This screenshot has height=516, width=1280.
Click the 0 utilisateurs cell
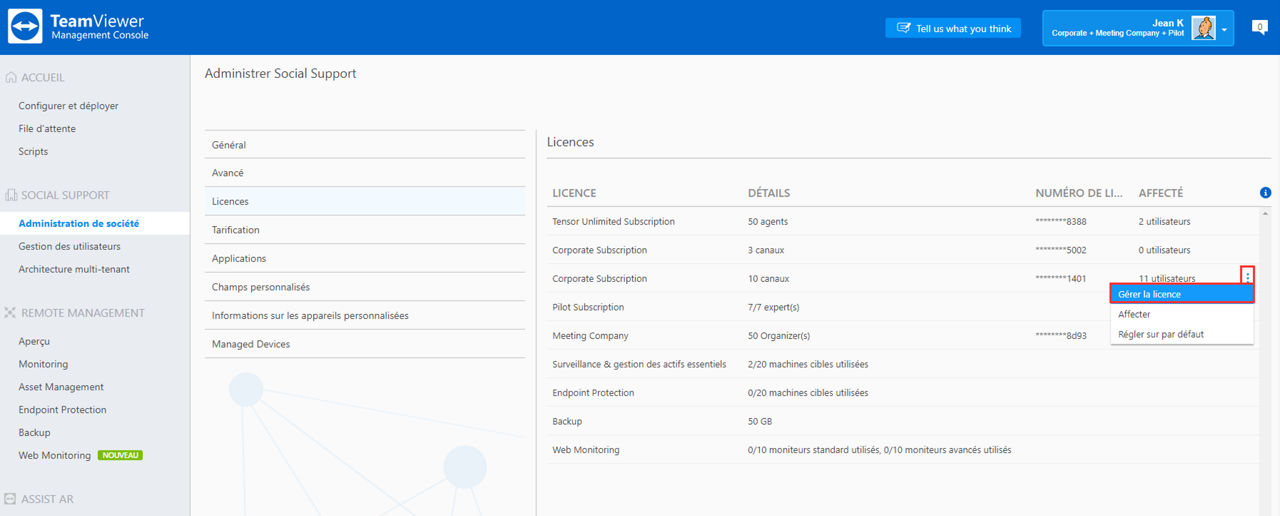[1165, 250]
